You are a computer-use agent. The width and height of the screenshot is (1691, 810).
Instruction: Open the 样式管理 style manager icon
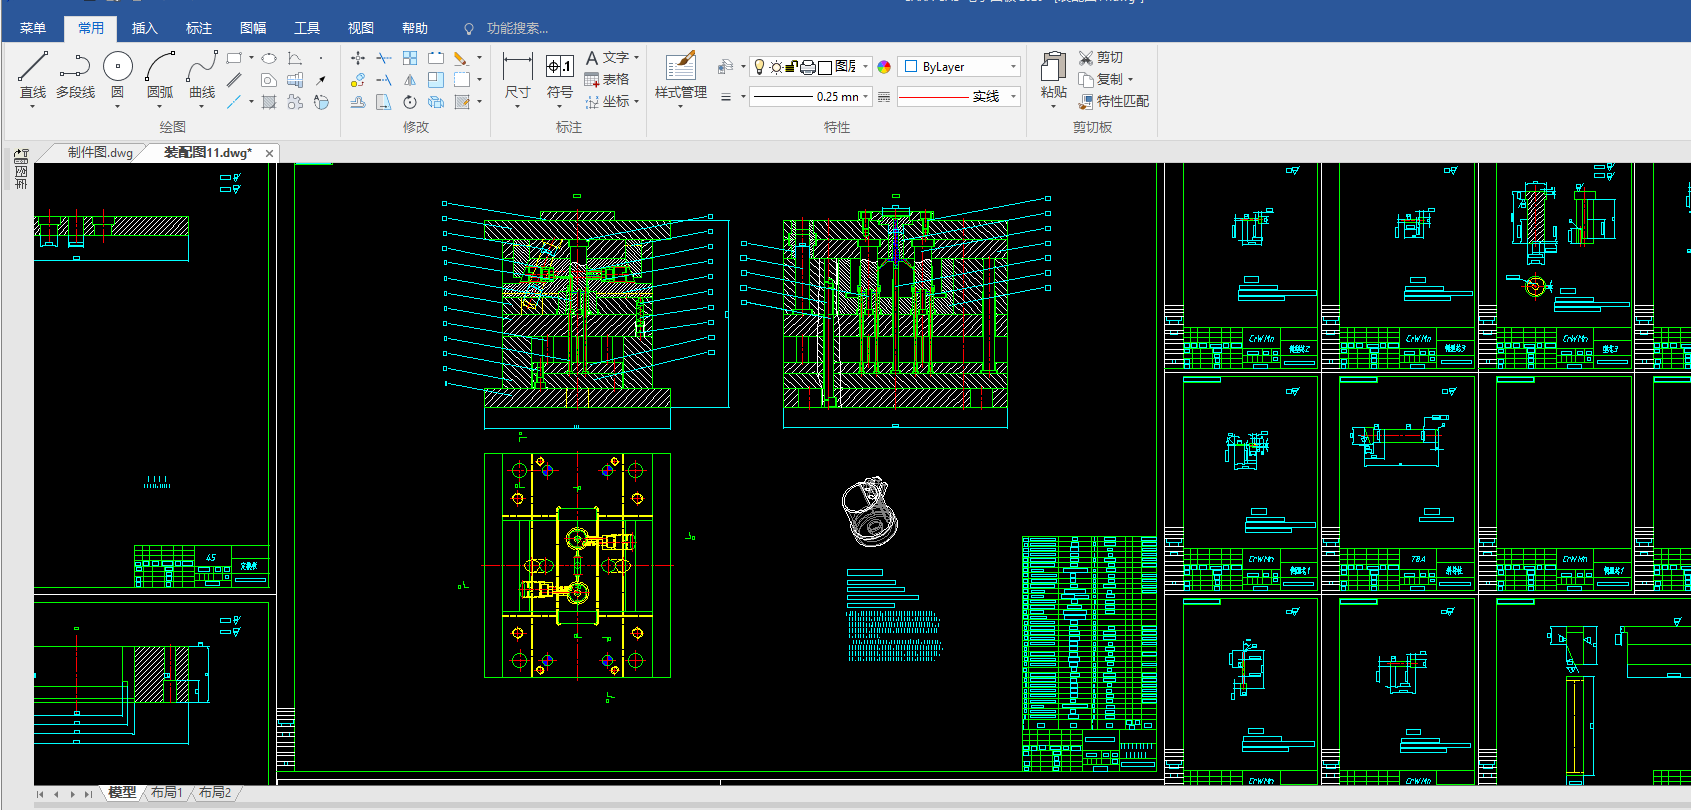(x=681, y=66)
